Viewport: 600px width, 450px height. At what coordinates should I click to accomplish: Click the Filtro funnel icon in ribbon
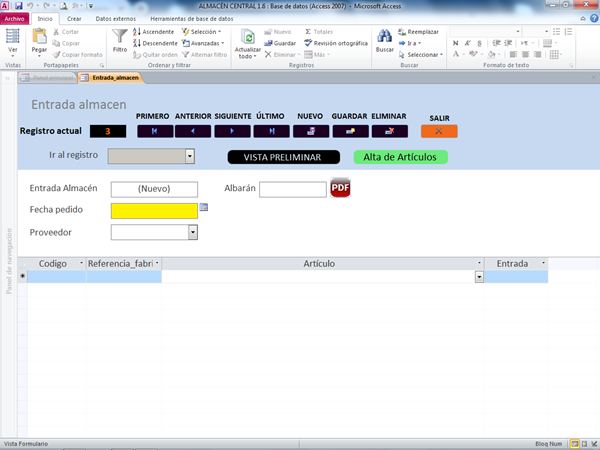pyautogui.click(x=120, y=40)
